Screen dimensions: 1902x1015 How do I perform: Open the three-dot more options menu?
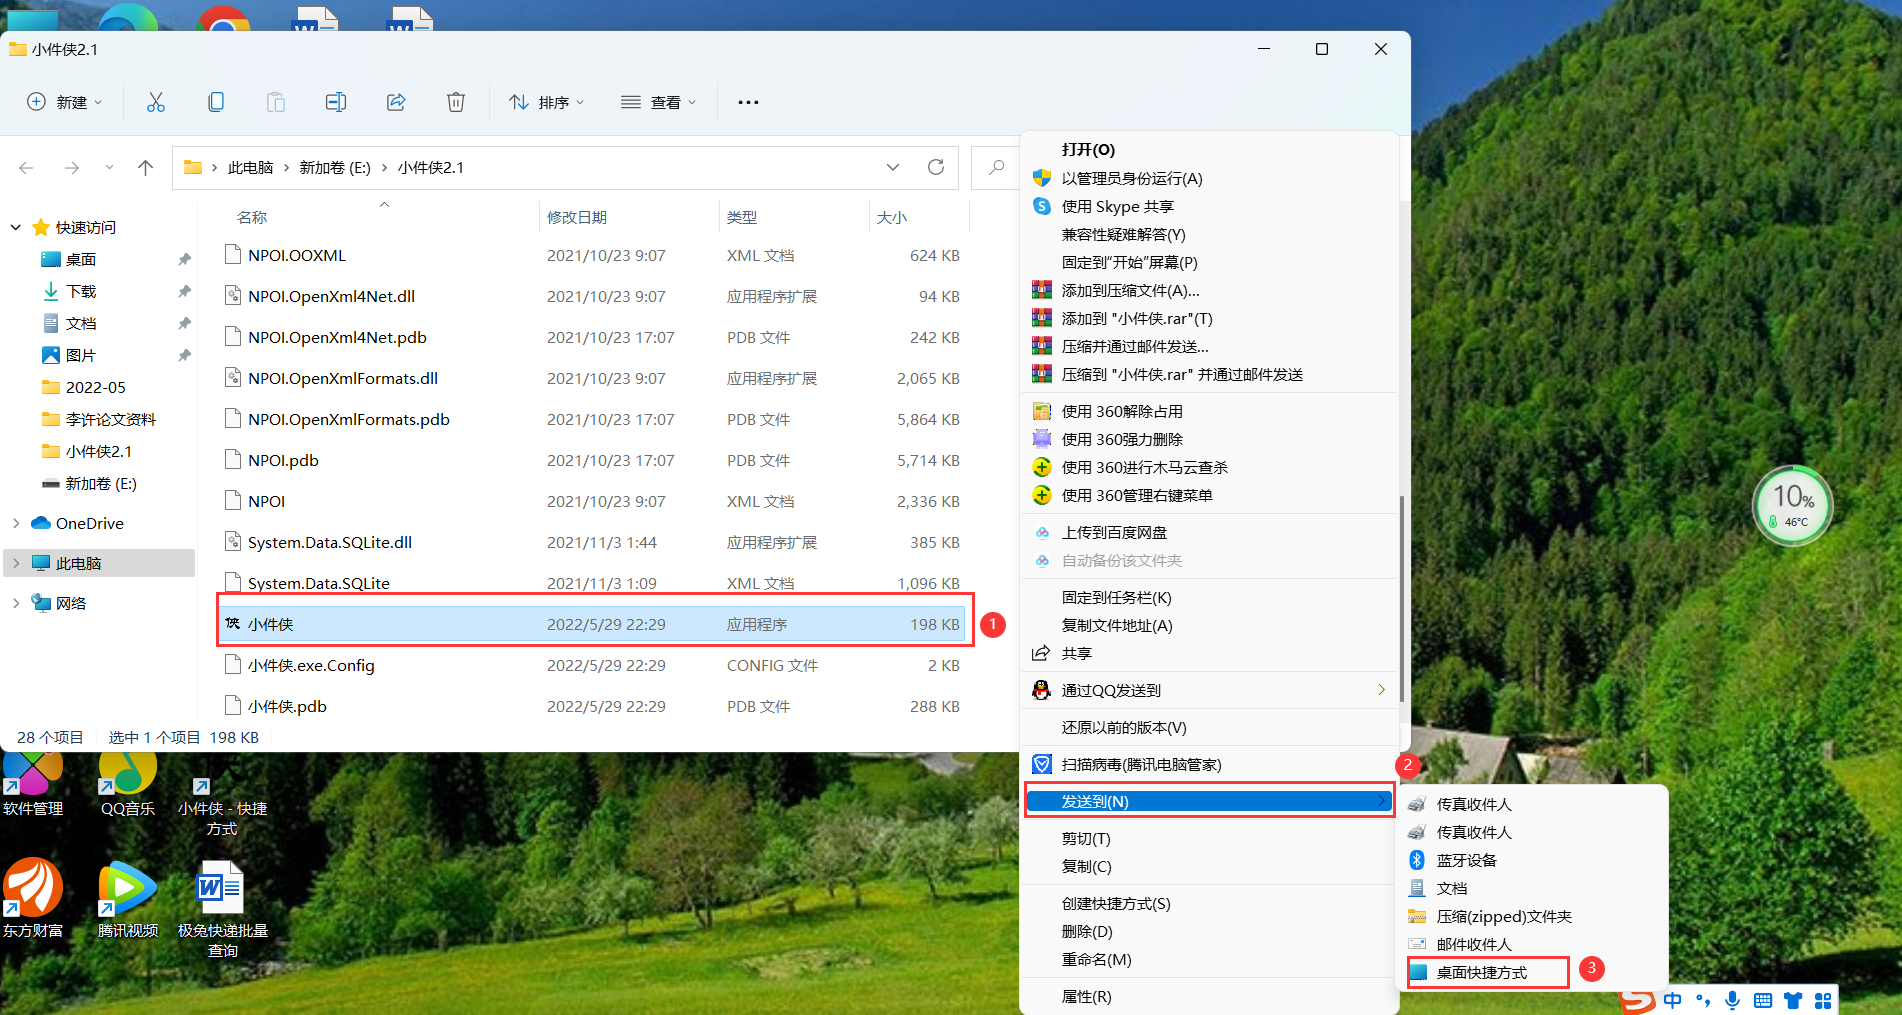point(748,102)
